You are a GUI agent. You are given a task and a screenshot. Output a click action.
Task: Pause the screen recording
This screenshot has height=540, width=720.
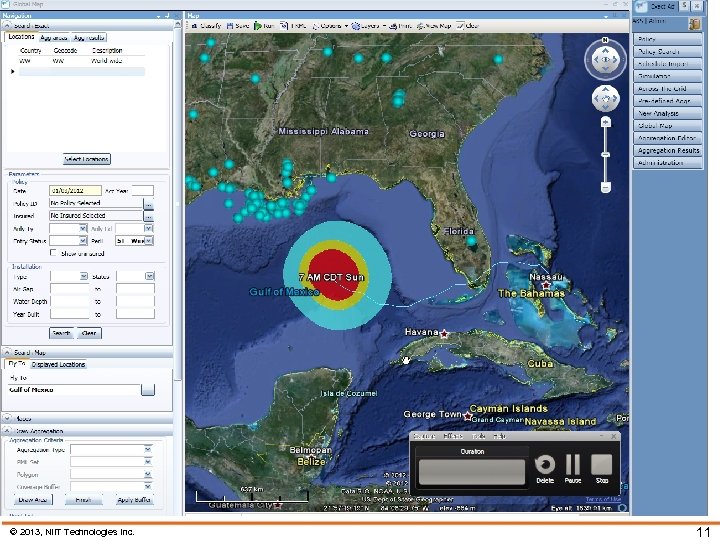tap(573, 469)
